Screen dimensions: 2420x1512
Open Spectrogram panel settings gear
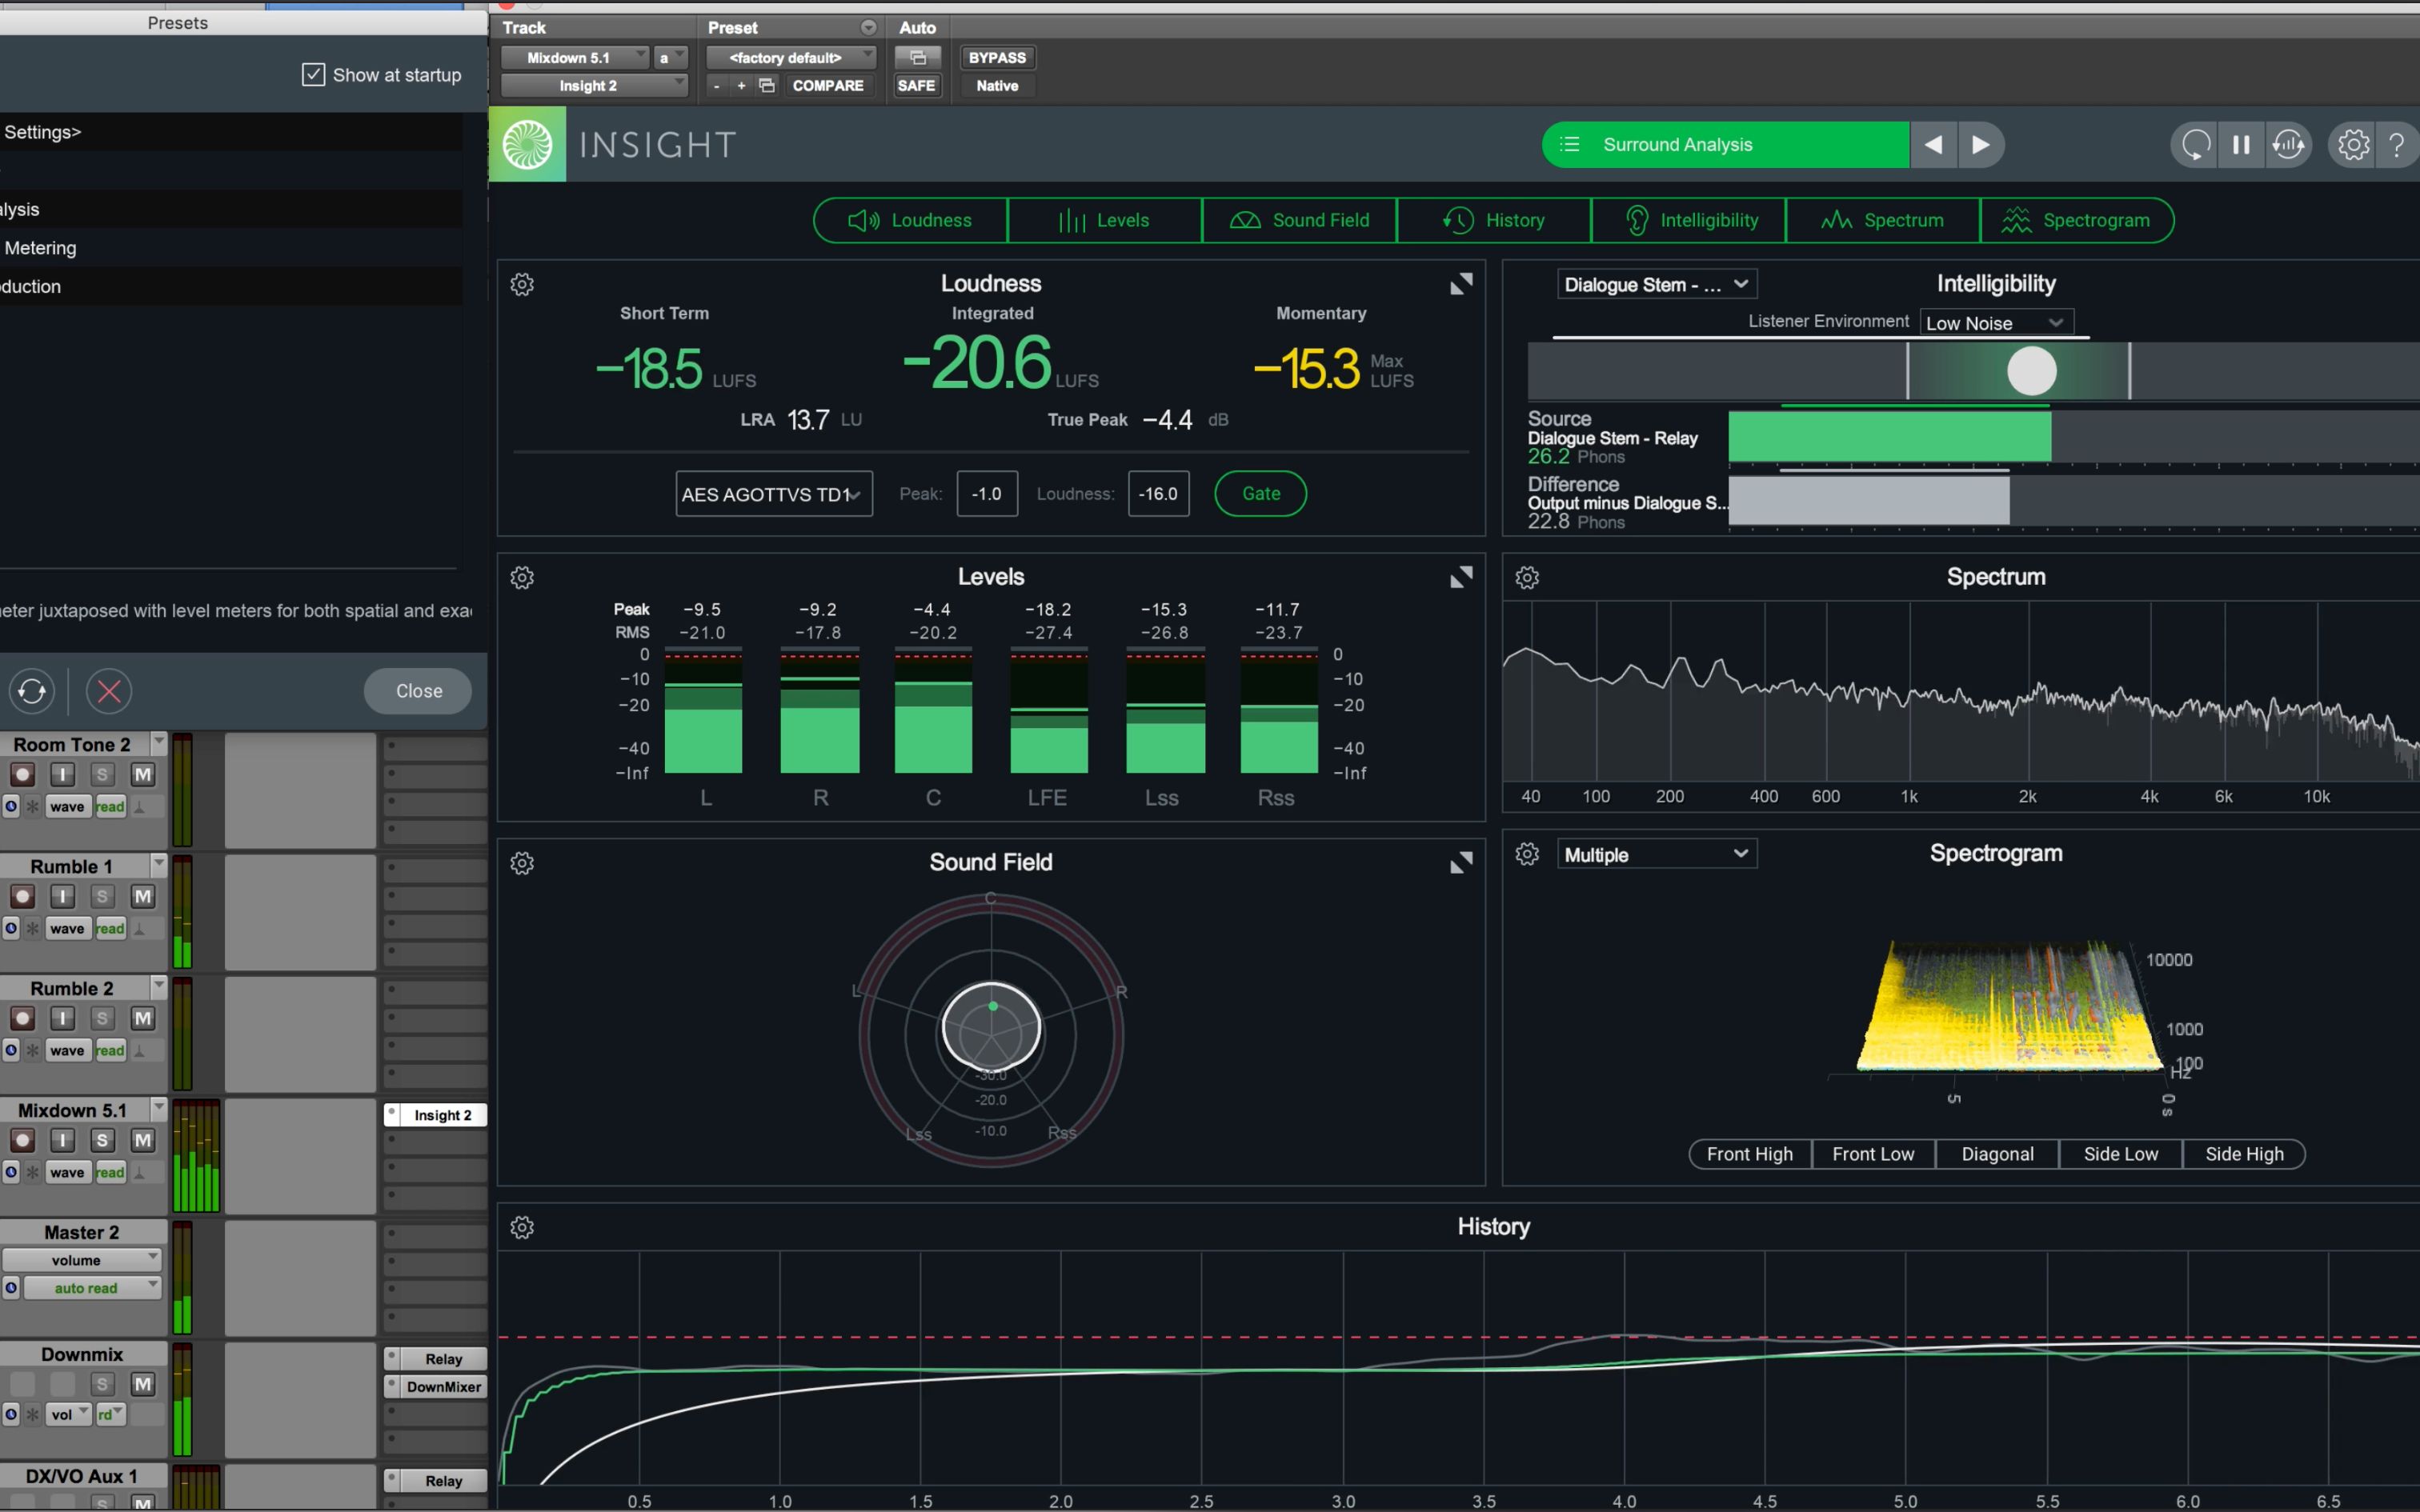point(1527,854)
